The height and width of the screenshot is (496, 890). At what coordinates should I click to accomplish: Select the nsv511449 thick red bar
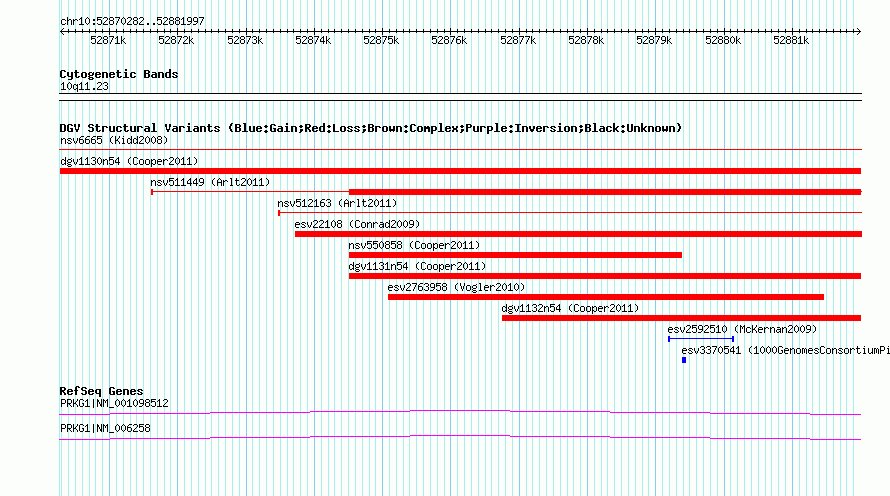point(605,192)
